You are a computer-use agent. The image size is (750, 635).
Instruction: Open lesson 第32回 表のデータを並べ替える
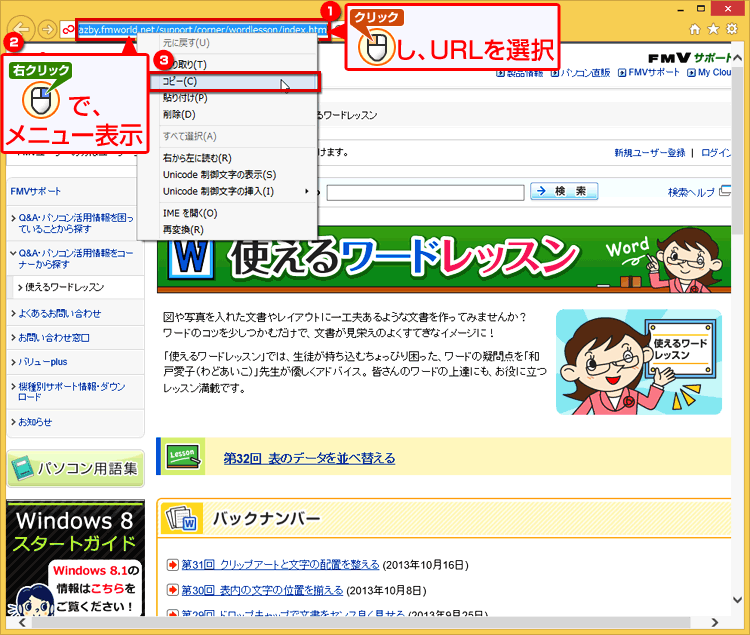[309, 459]
